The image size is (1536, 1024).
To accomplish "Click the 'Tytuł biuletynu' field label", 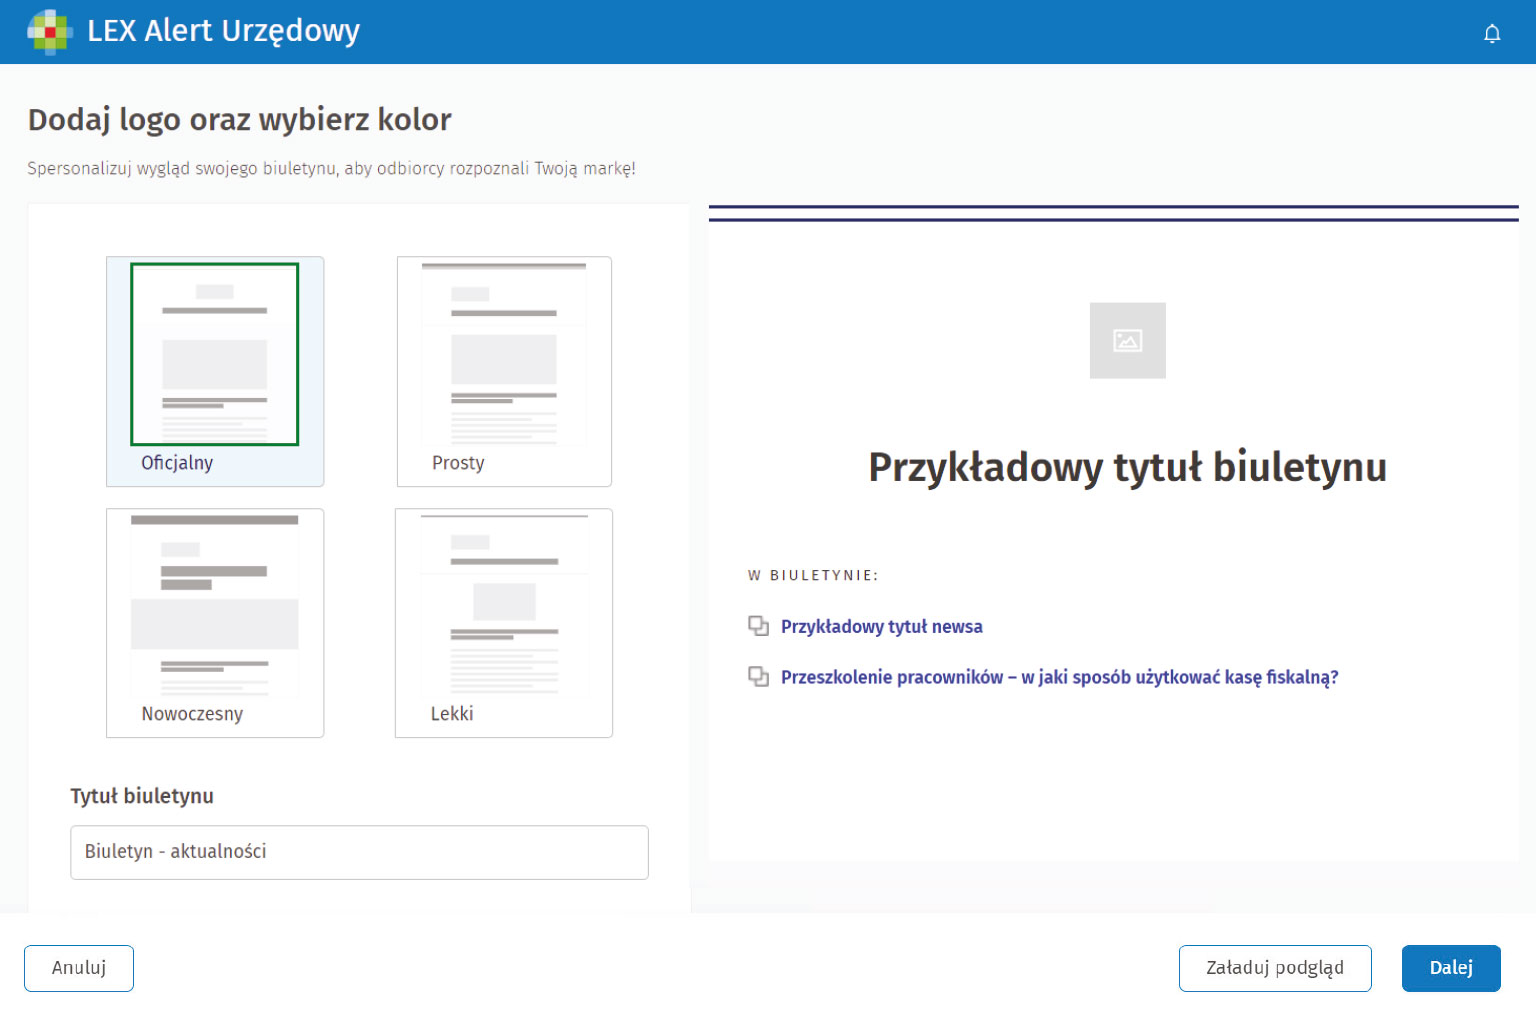I will click(142, 796).
